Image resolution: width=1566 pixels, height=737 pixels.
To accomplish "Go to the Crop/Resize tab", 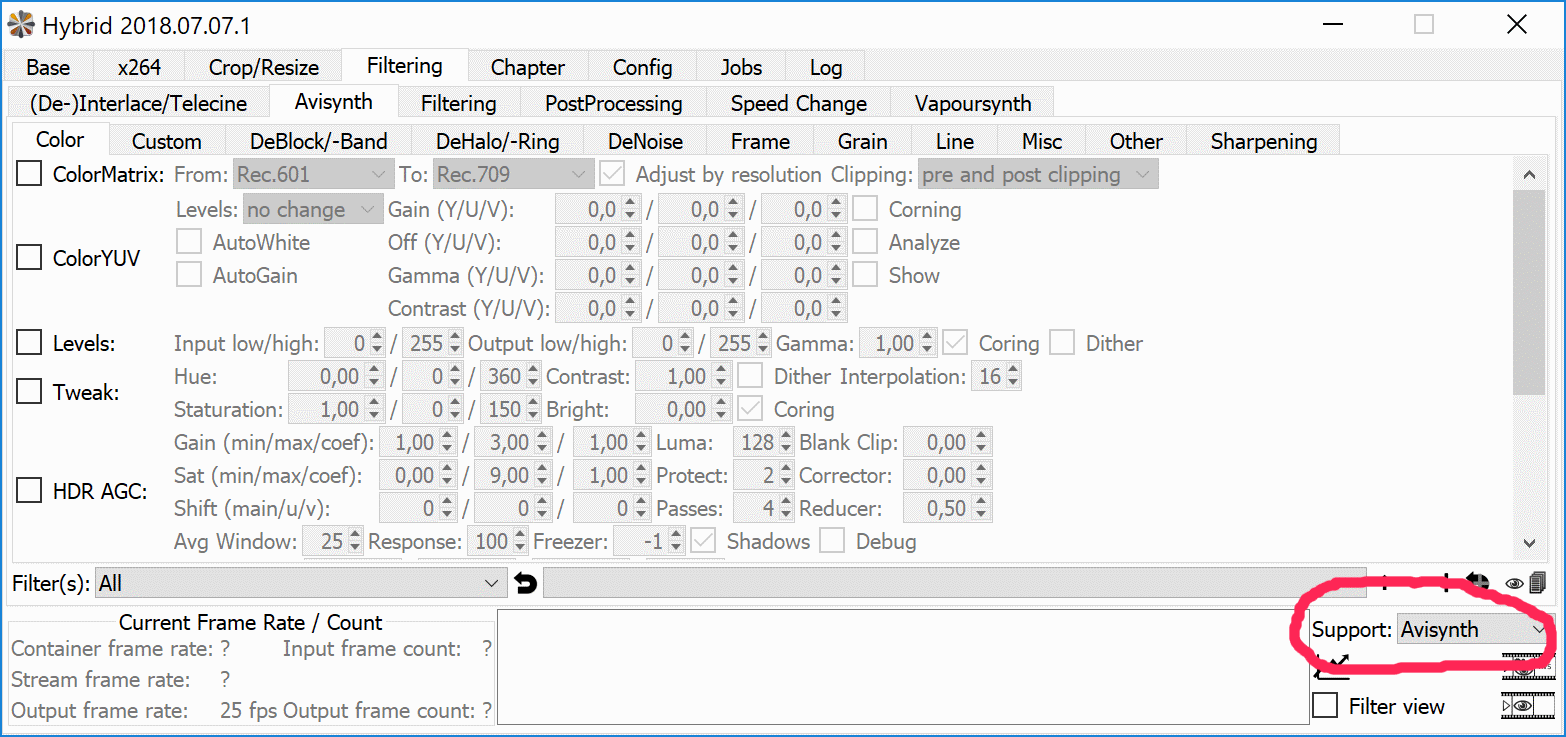I will [x=264, y=67].
